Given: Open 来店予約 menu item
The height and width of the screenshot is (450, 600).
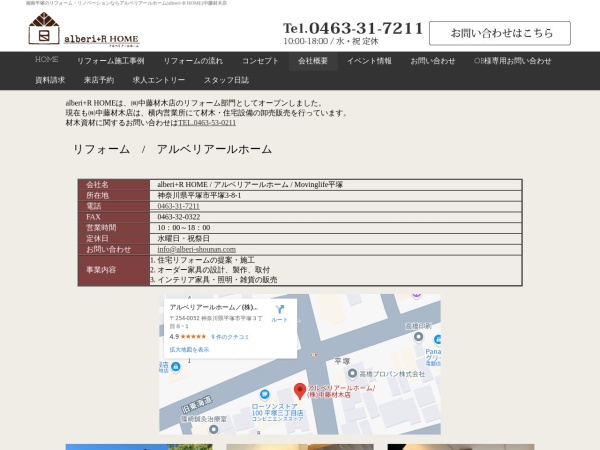Looking at the screenshot, I should point(99,80).
